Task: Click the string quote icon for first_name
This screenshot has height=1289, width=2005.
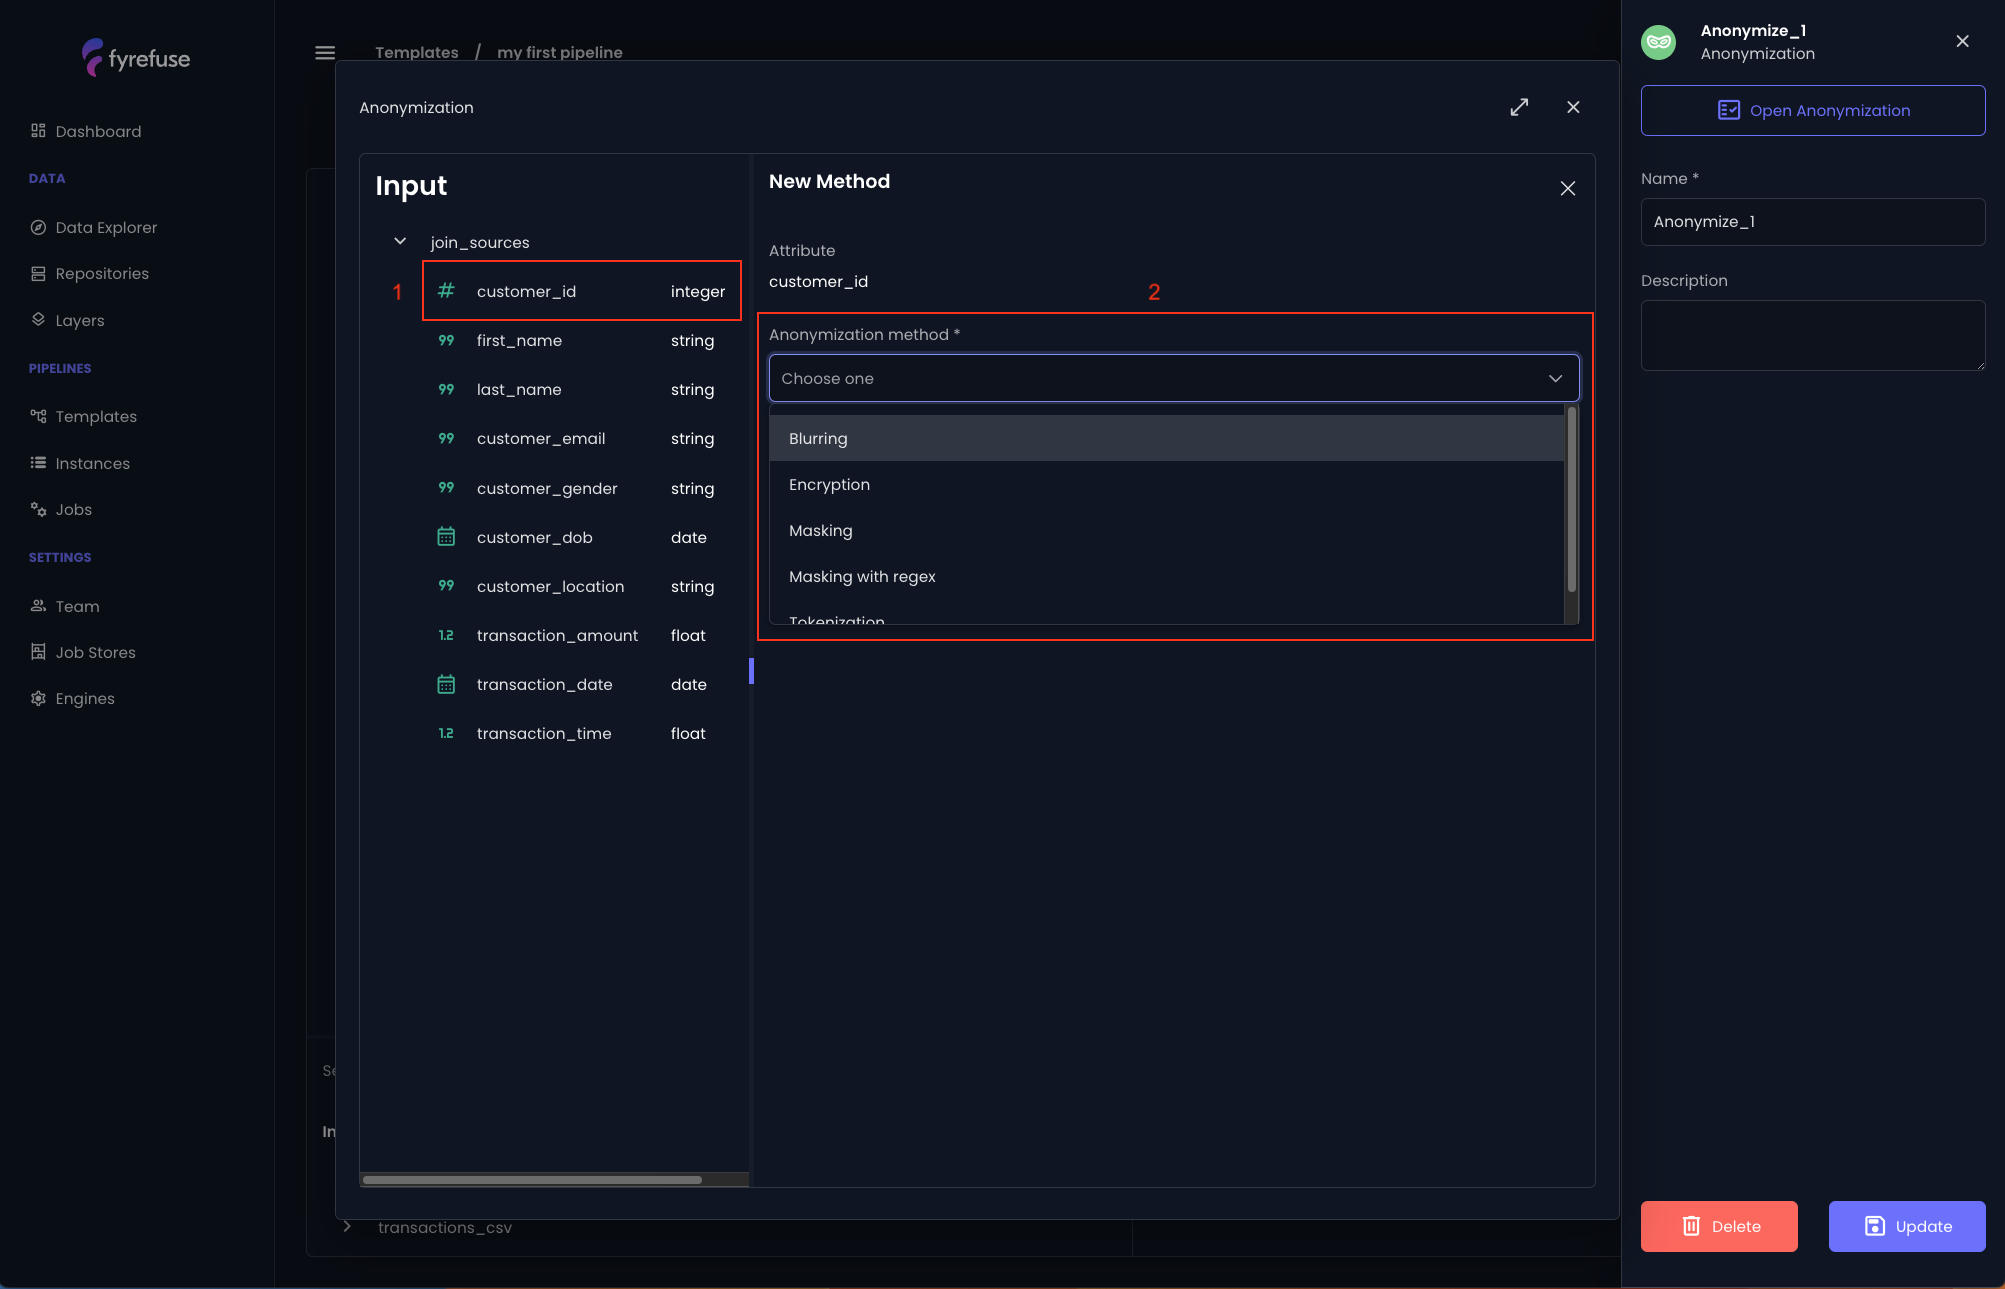Action: click(x=446, y=340)
